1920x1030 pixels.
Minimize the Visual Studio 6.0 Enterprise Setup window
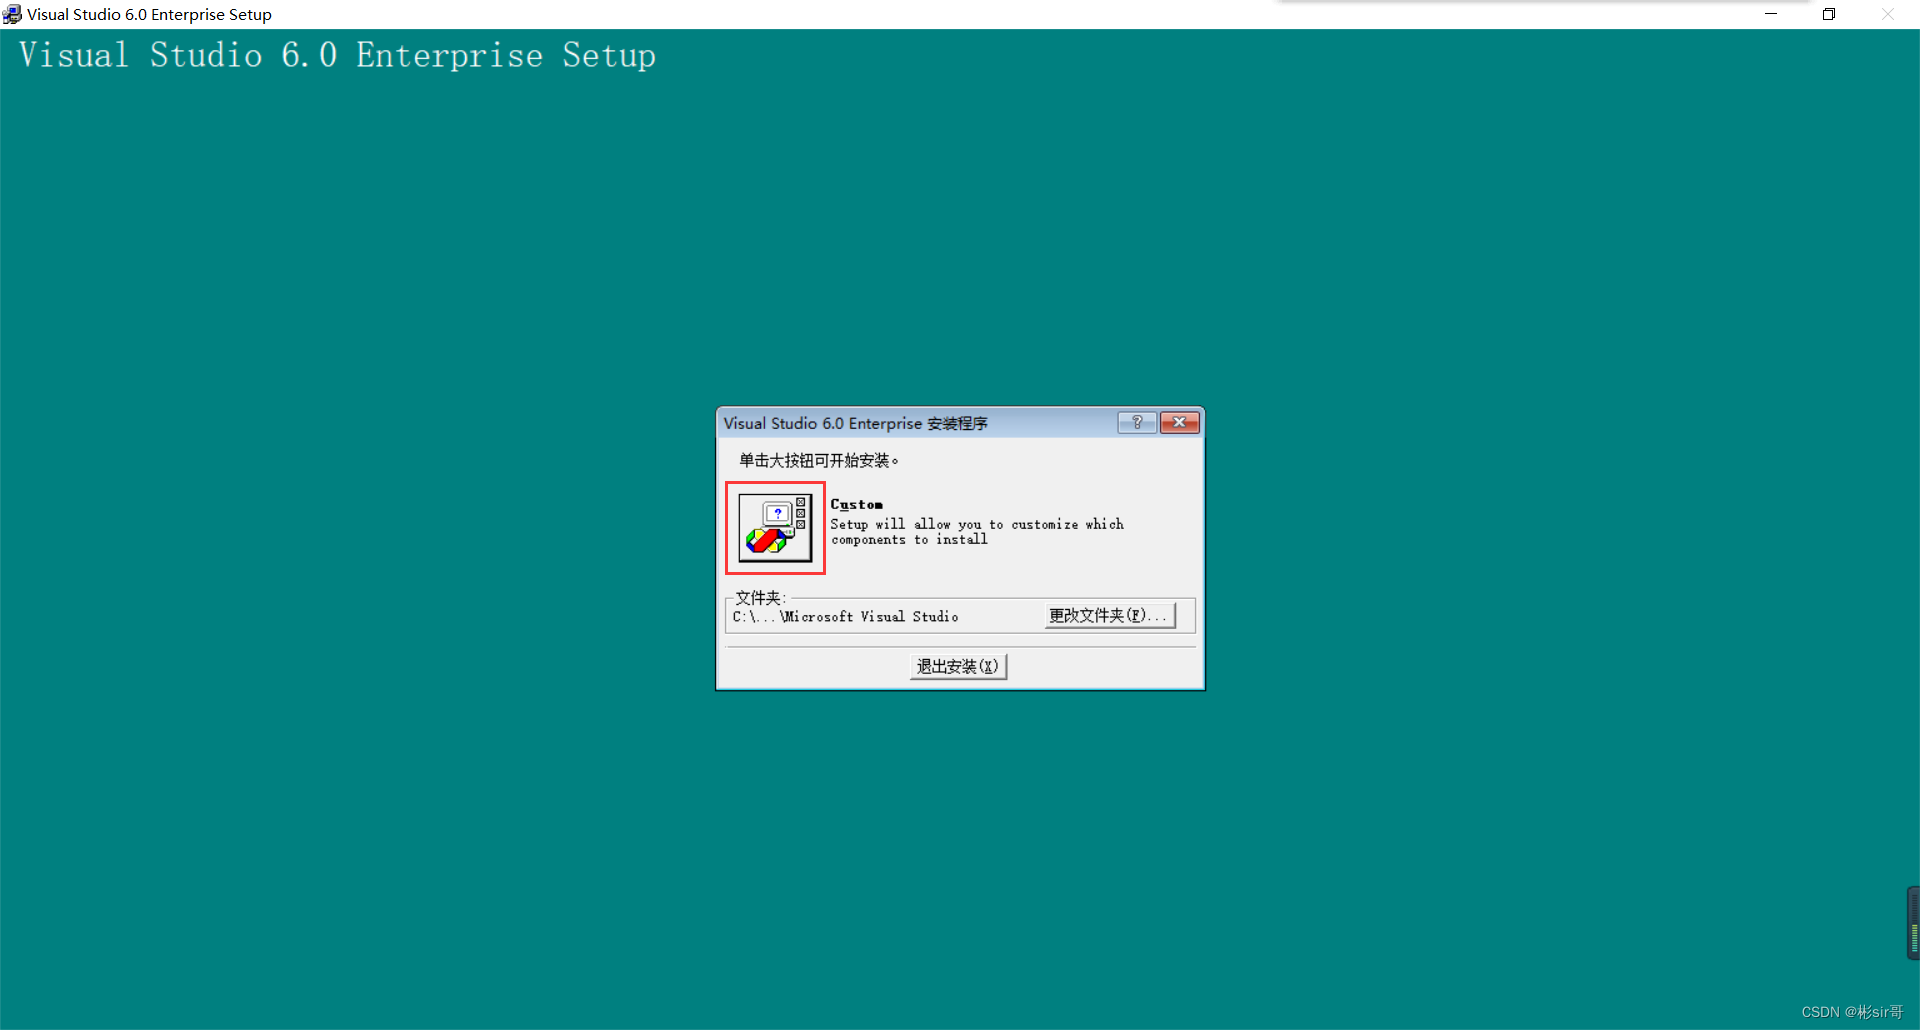[x=1771, y=14]
